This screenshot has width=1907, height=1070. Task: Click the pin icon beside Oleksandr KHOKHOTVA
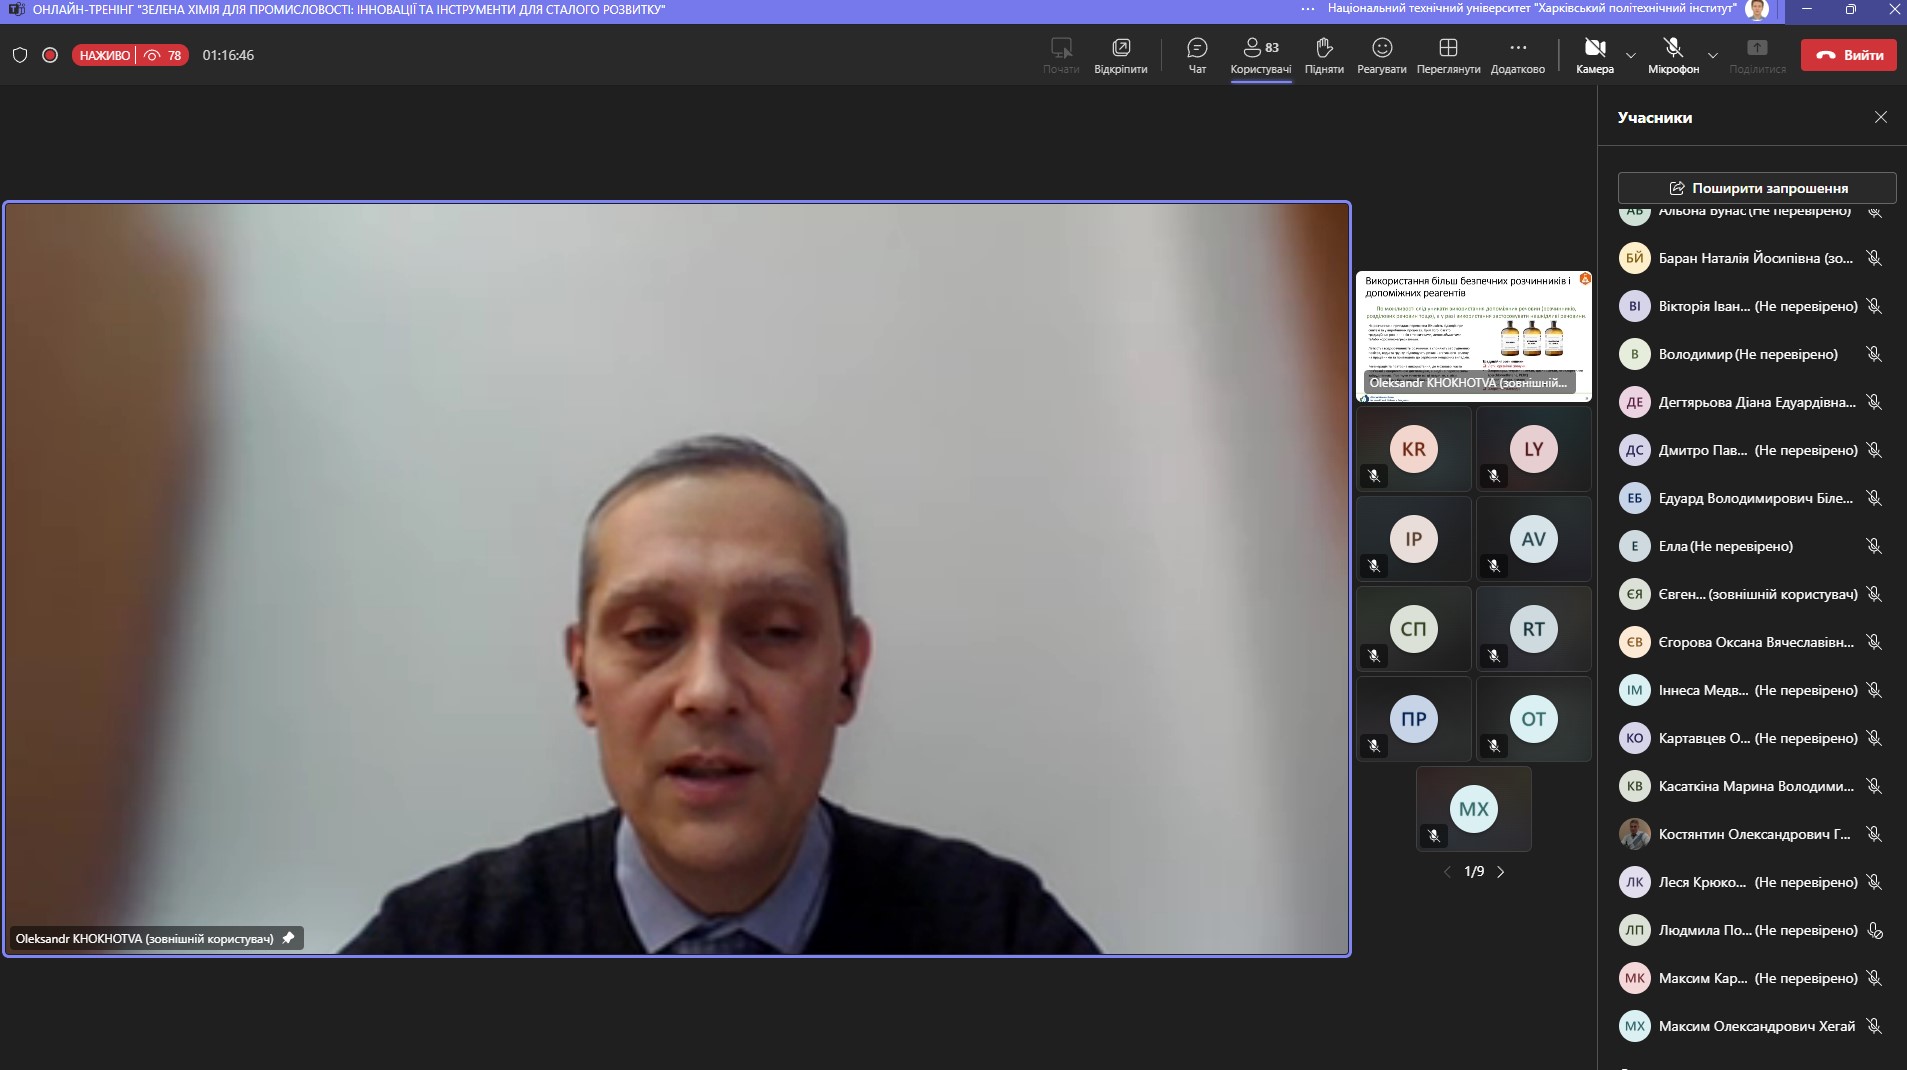click(289, 938)
